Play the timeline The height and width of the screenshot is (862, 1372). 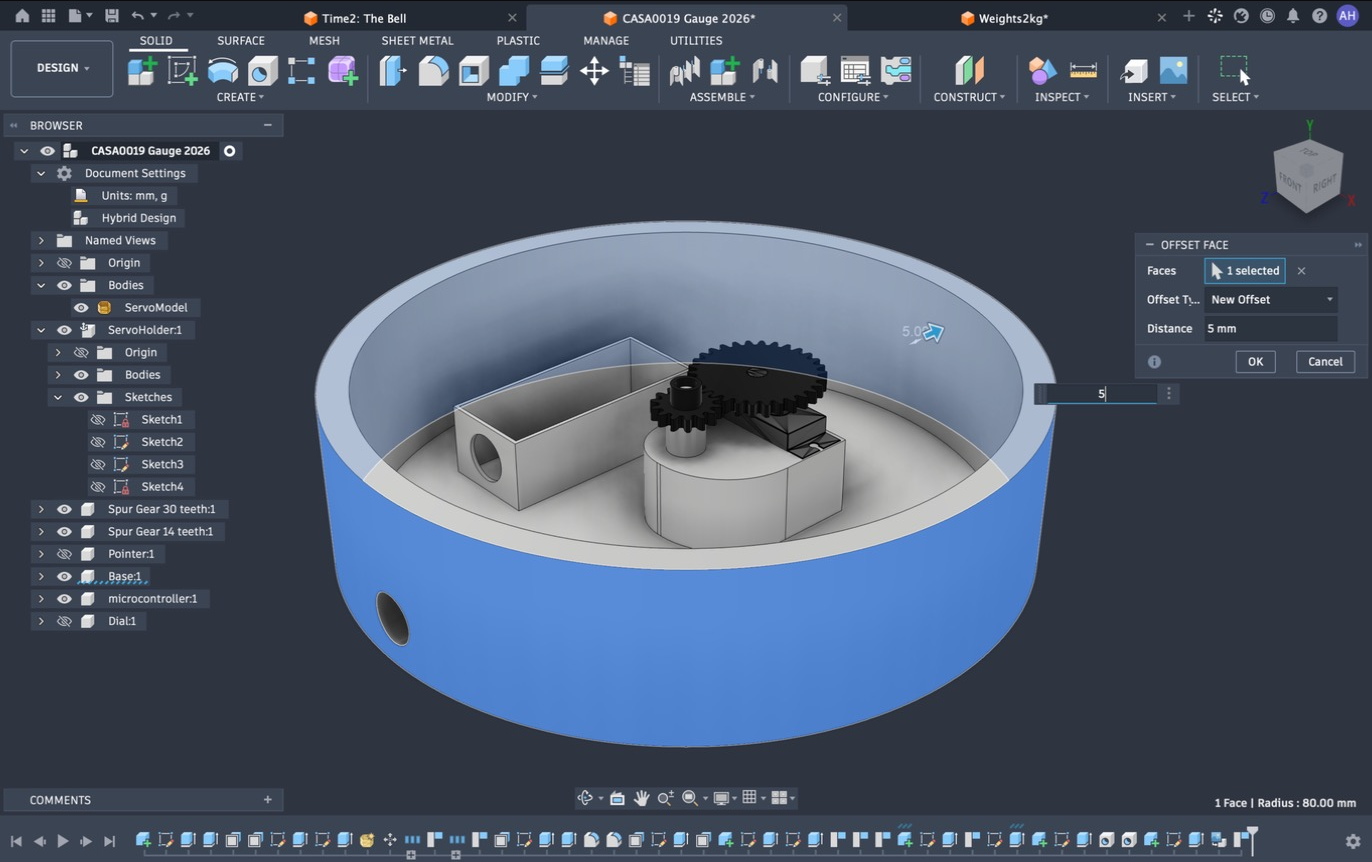(62, 841)
